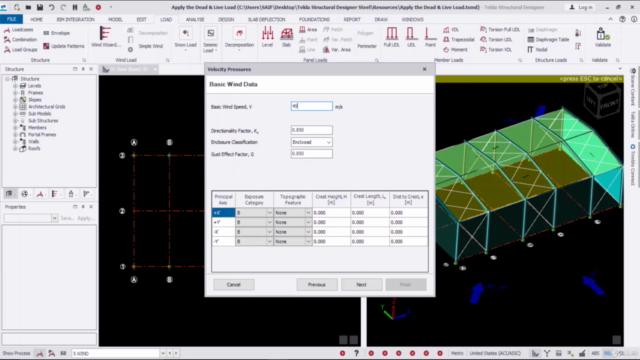Select Architectural Grids tree item
This screenshot has width=640, height=360.
click(x=47, y=107)
